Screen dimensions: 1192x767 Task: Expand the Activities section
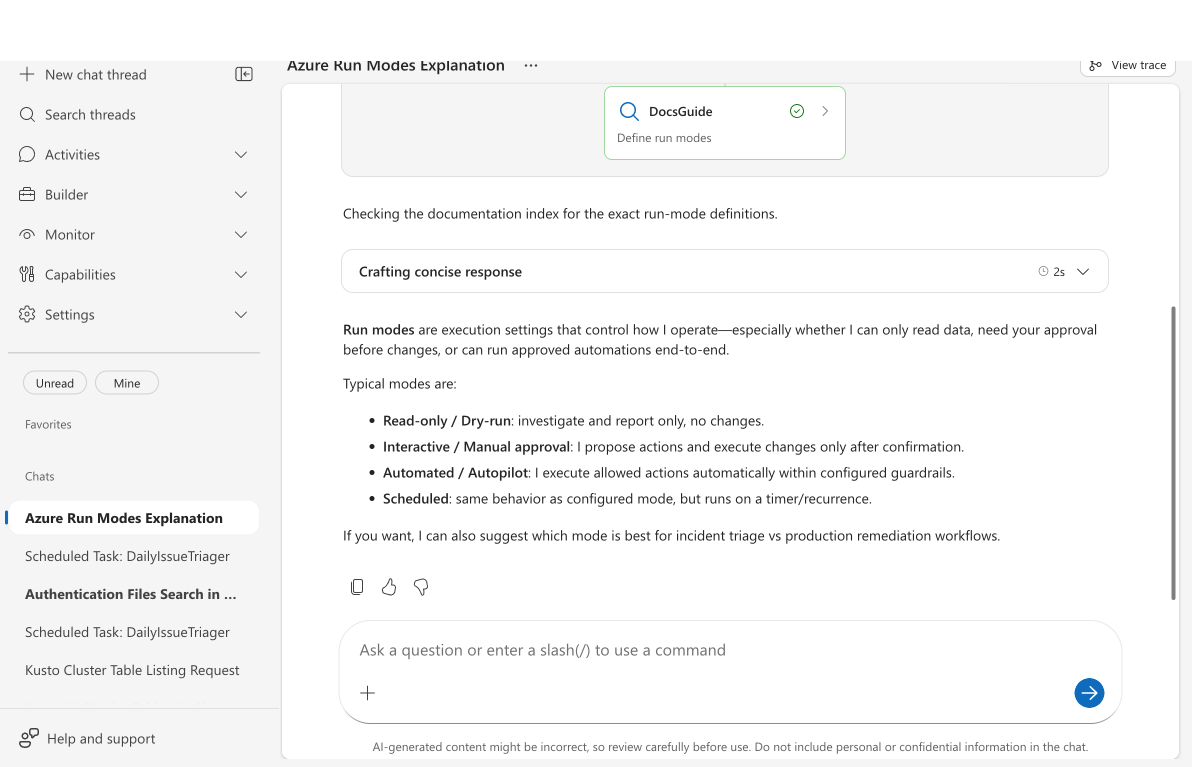tap(240, 155)
